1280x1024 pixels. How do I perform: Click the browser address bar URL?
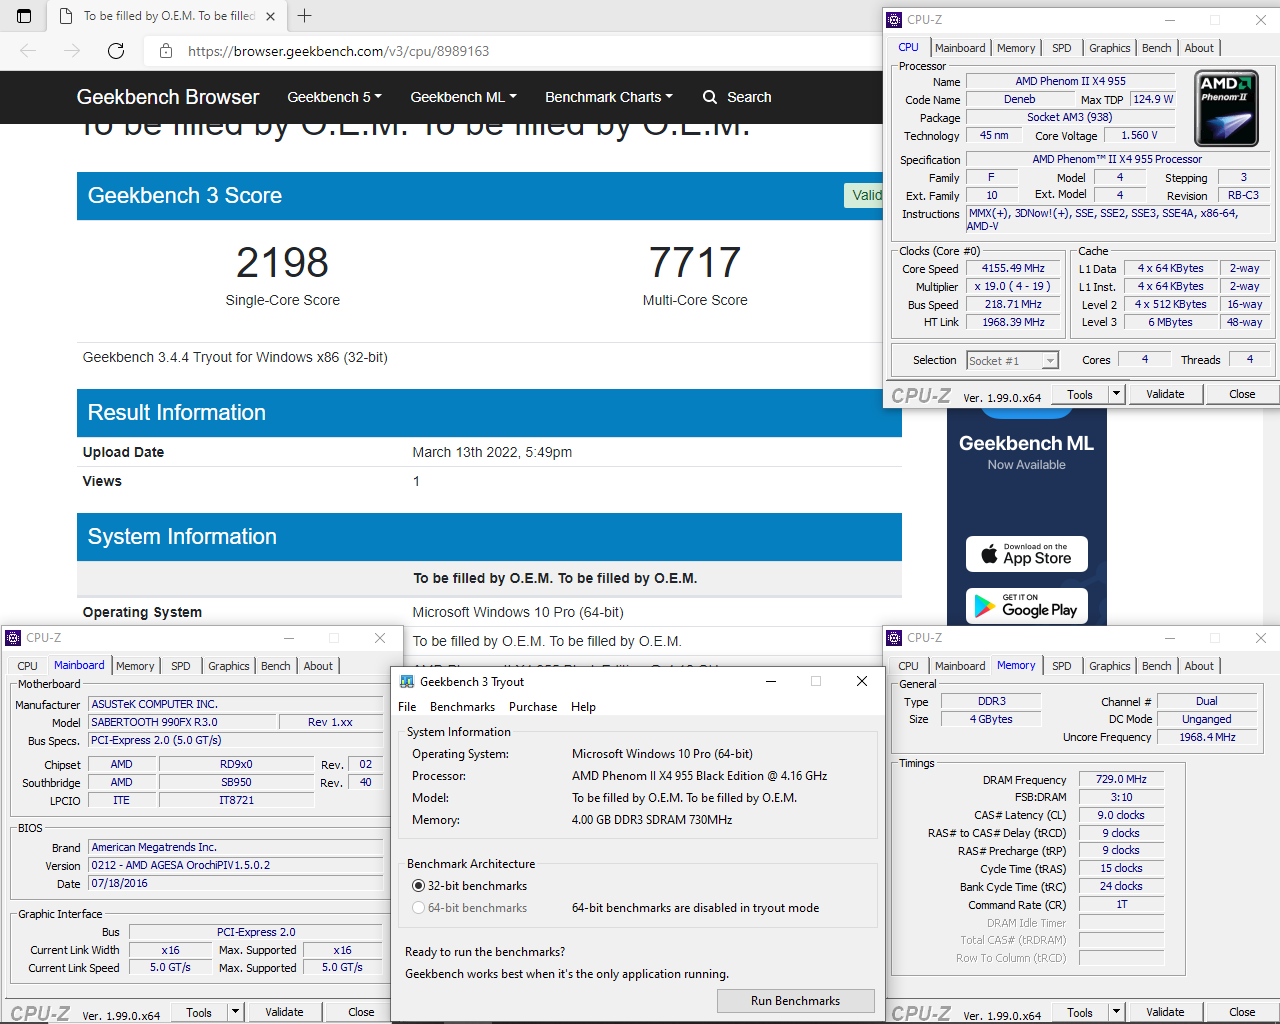(339, 51)
